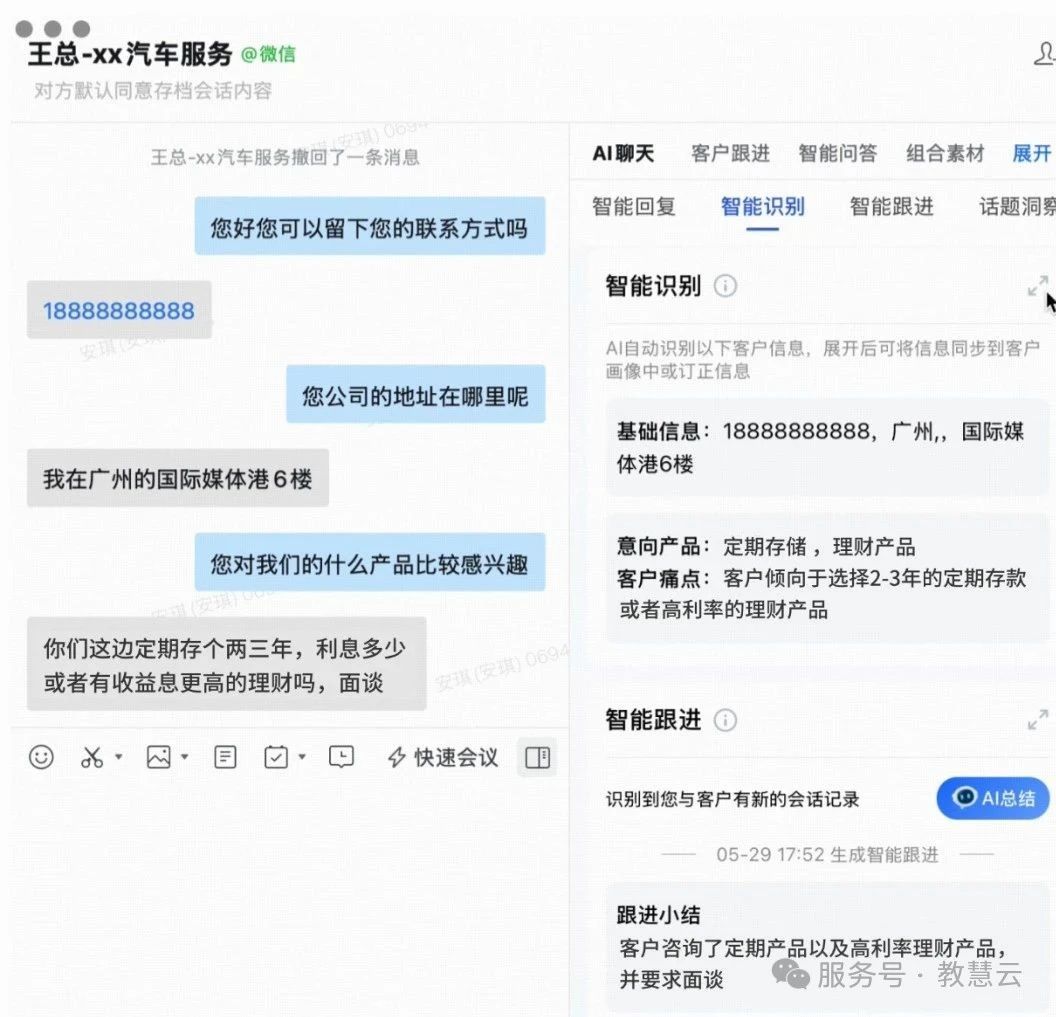Open the emoji picker

pos(41,758)
